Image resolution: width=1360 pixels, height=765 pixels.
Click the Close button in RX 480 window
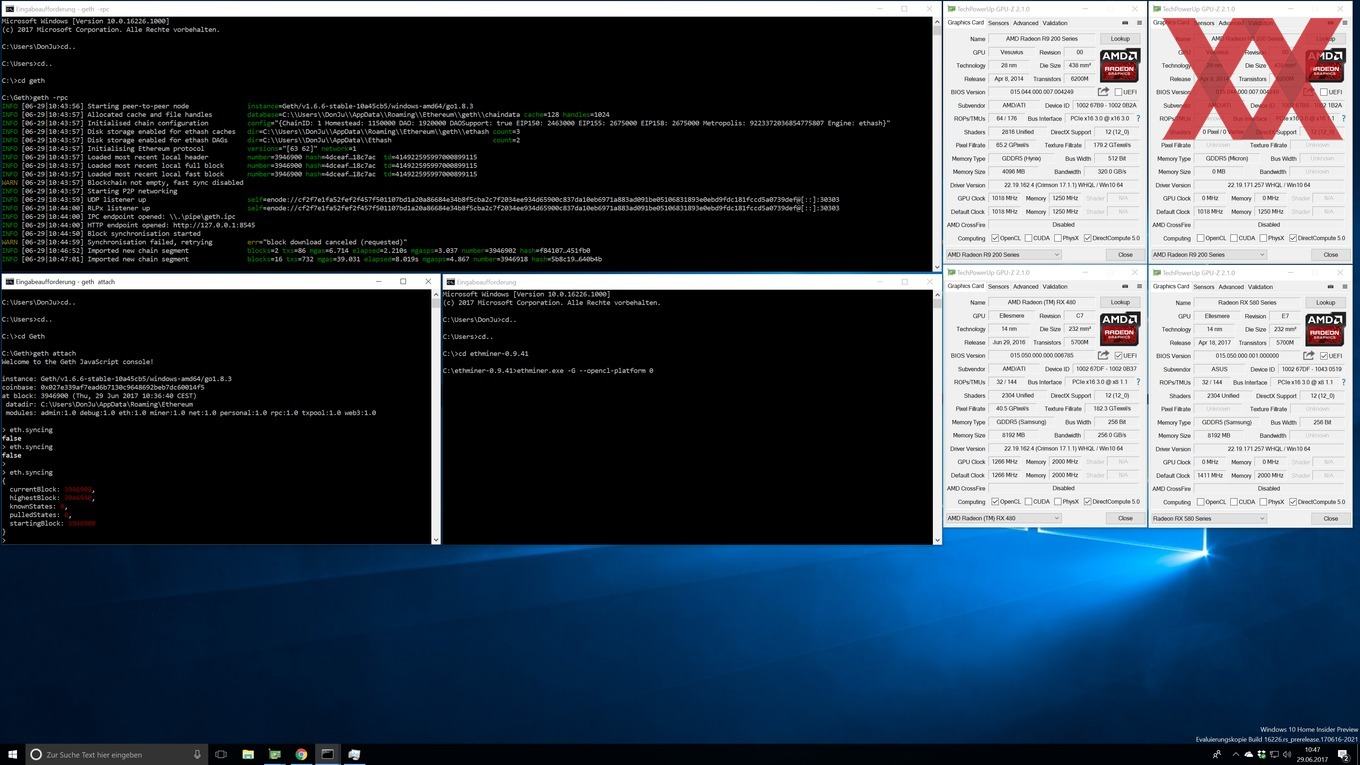pos(1125,518)
